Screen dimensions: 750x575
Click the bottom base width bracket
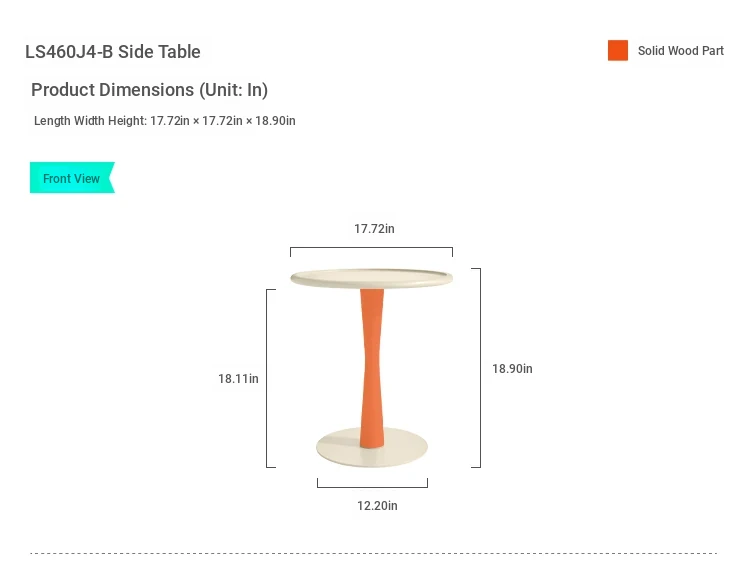tap(372, 483)
